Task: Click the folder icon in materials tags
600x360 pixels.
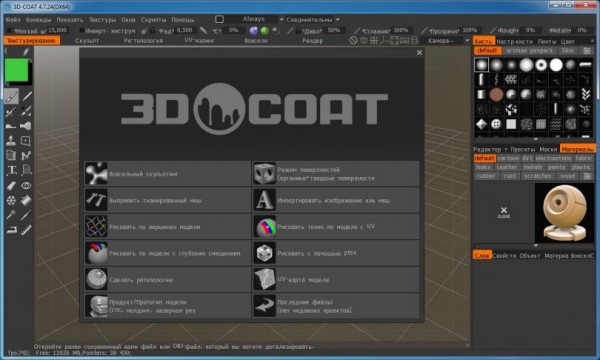Action: 587,176
